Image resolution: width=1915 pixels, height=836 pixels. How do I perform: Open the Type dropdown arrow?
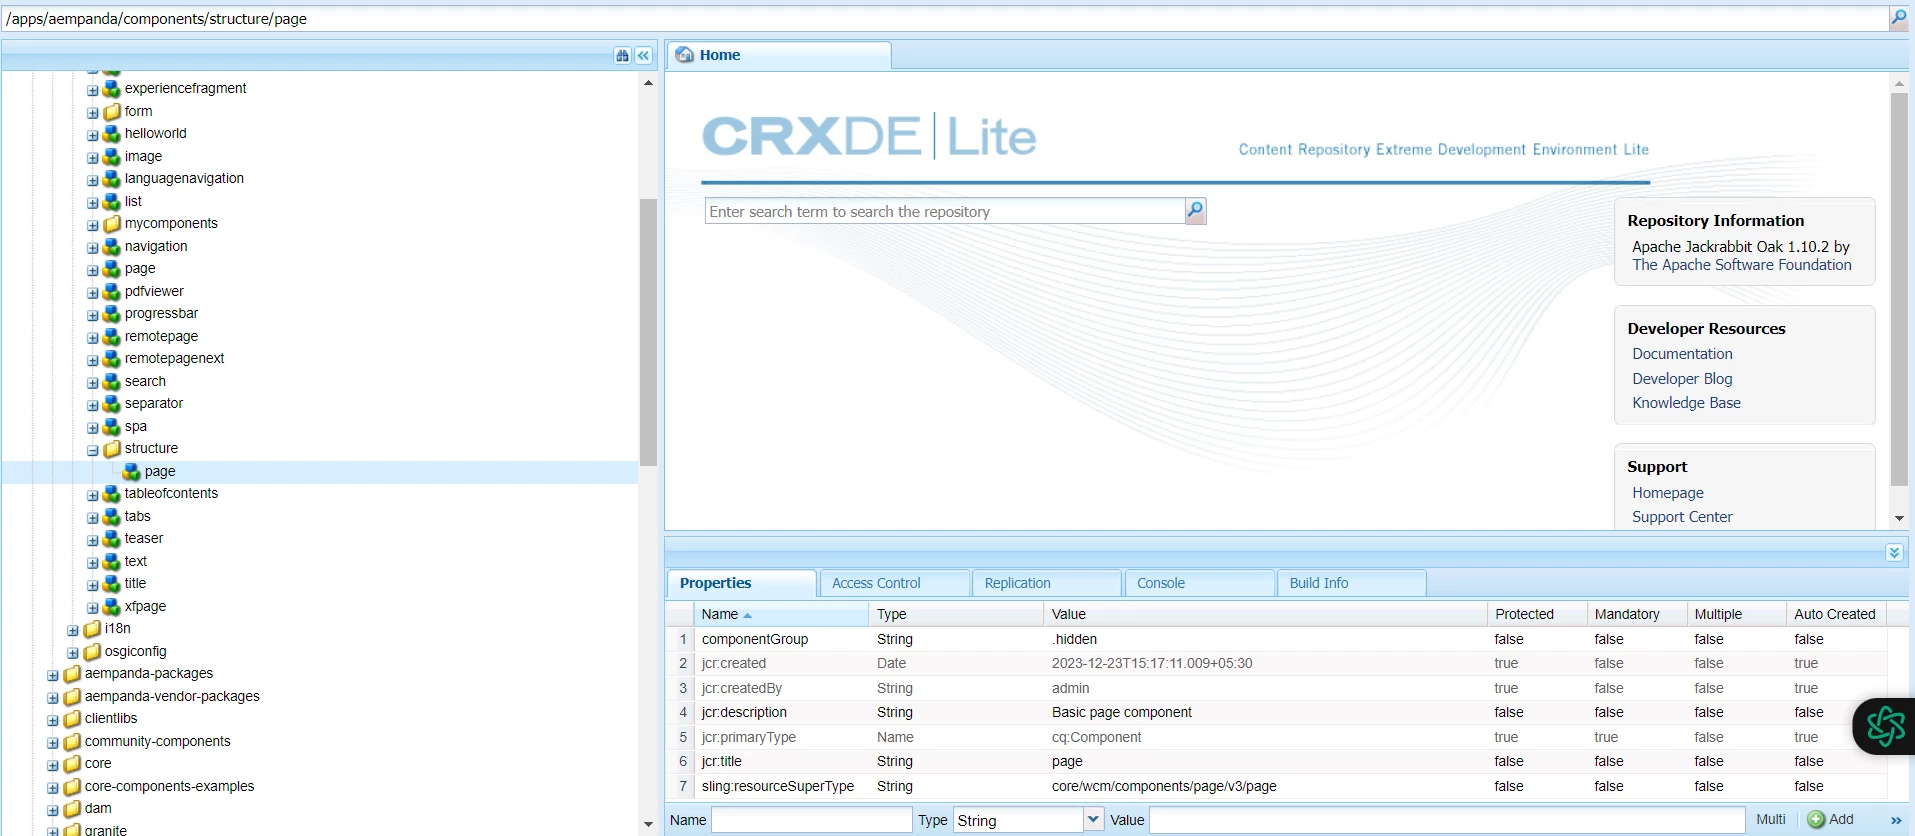tap(1093, 820)
